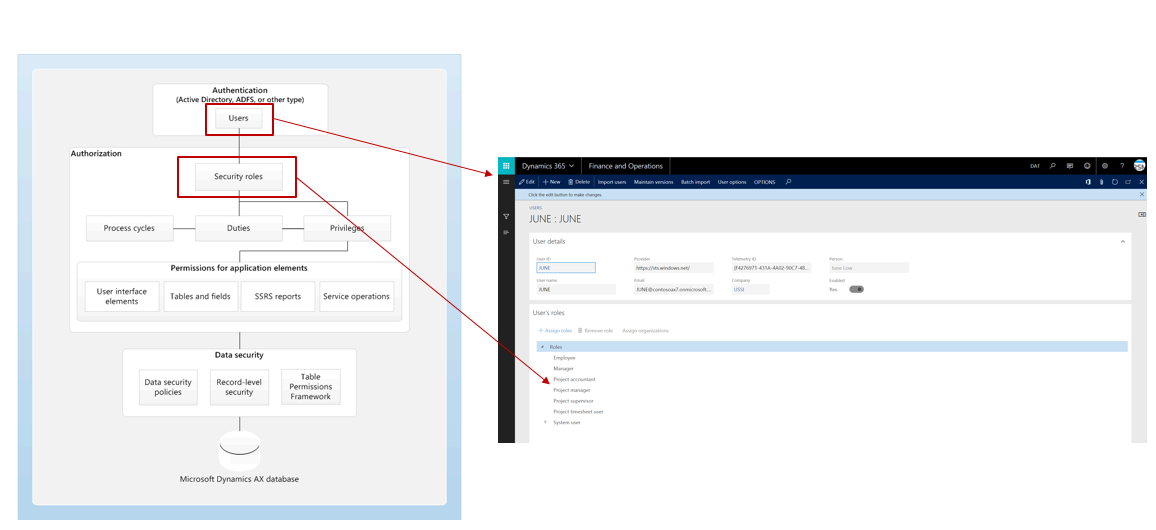Open the settings gear in the header
This screenshot has height=530, width=1156.
click(x=1104, y=166)
